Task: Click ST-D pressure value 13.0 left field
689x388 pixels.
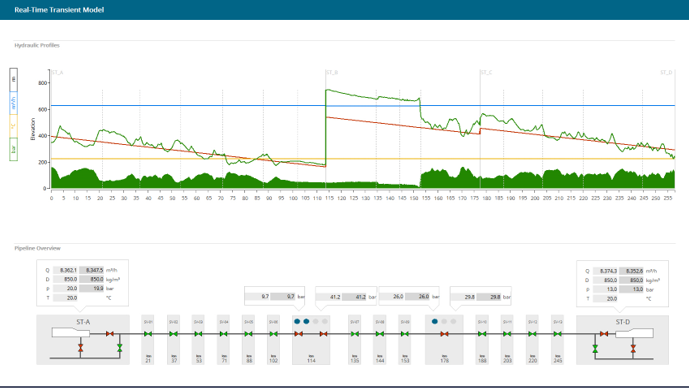Action: point(605,290)
